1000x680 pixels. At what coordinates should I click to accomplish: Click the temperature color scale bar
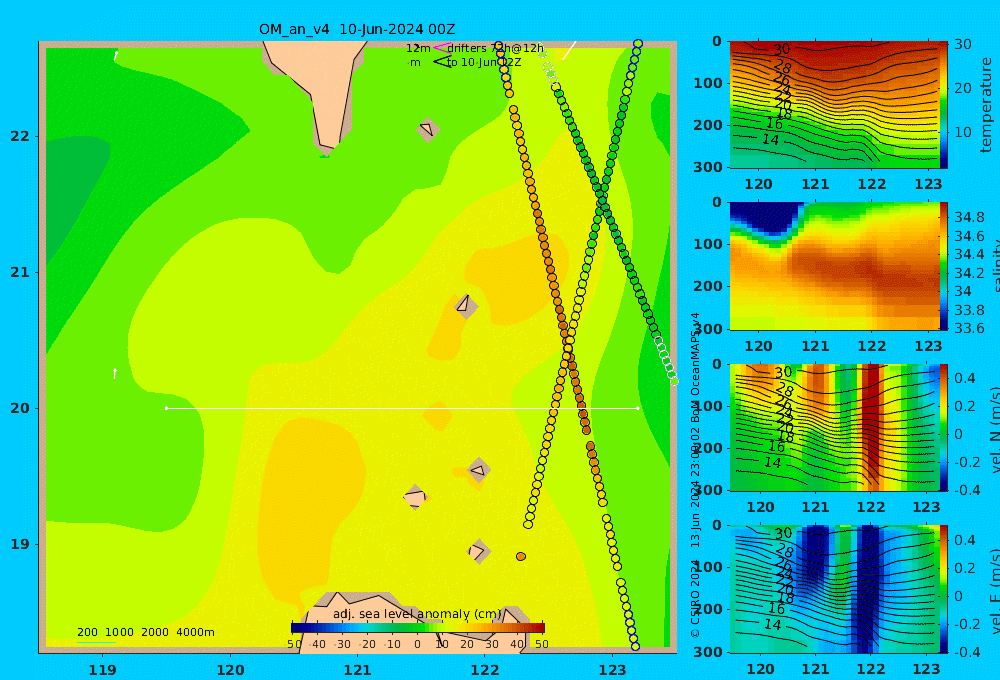pyautogui.click(x=944, y=105)
